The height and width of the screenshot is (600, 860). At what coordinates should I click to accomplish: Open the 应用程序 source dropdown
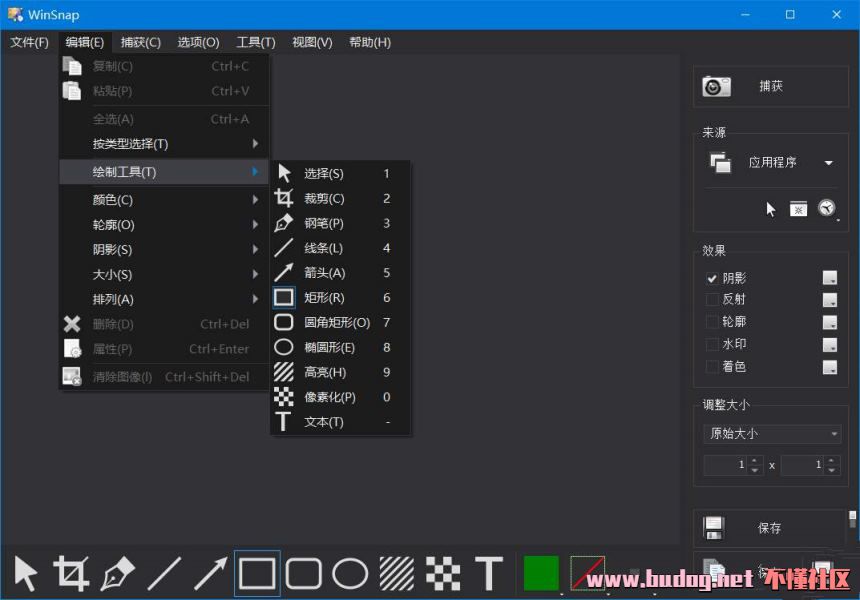click(771, 162)
